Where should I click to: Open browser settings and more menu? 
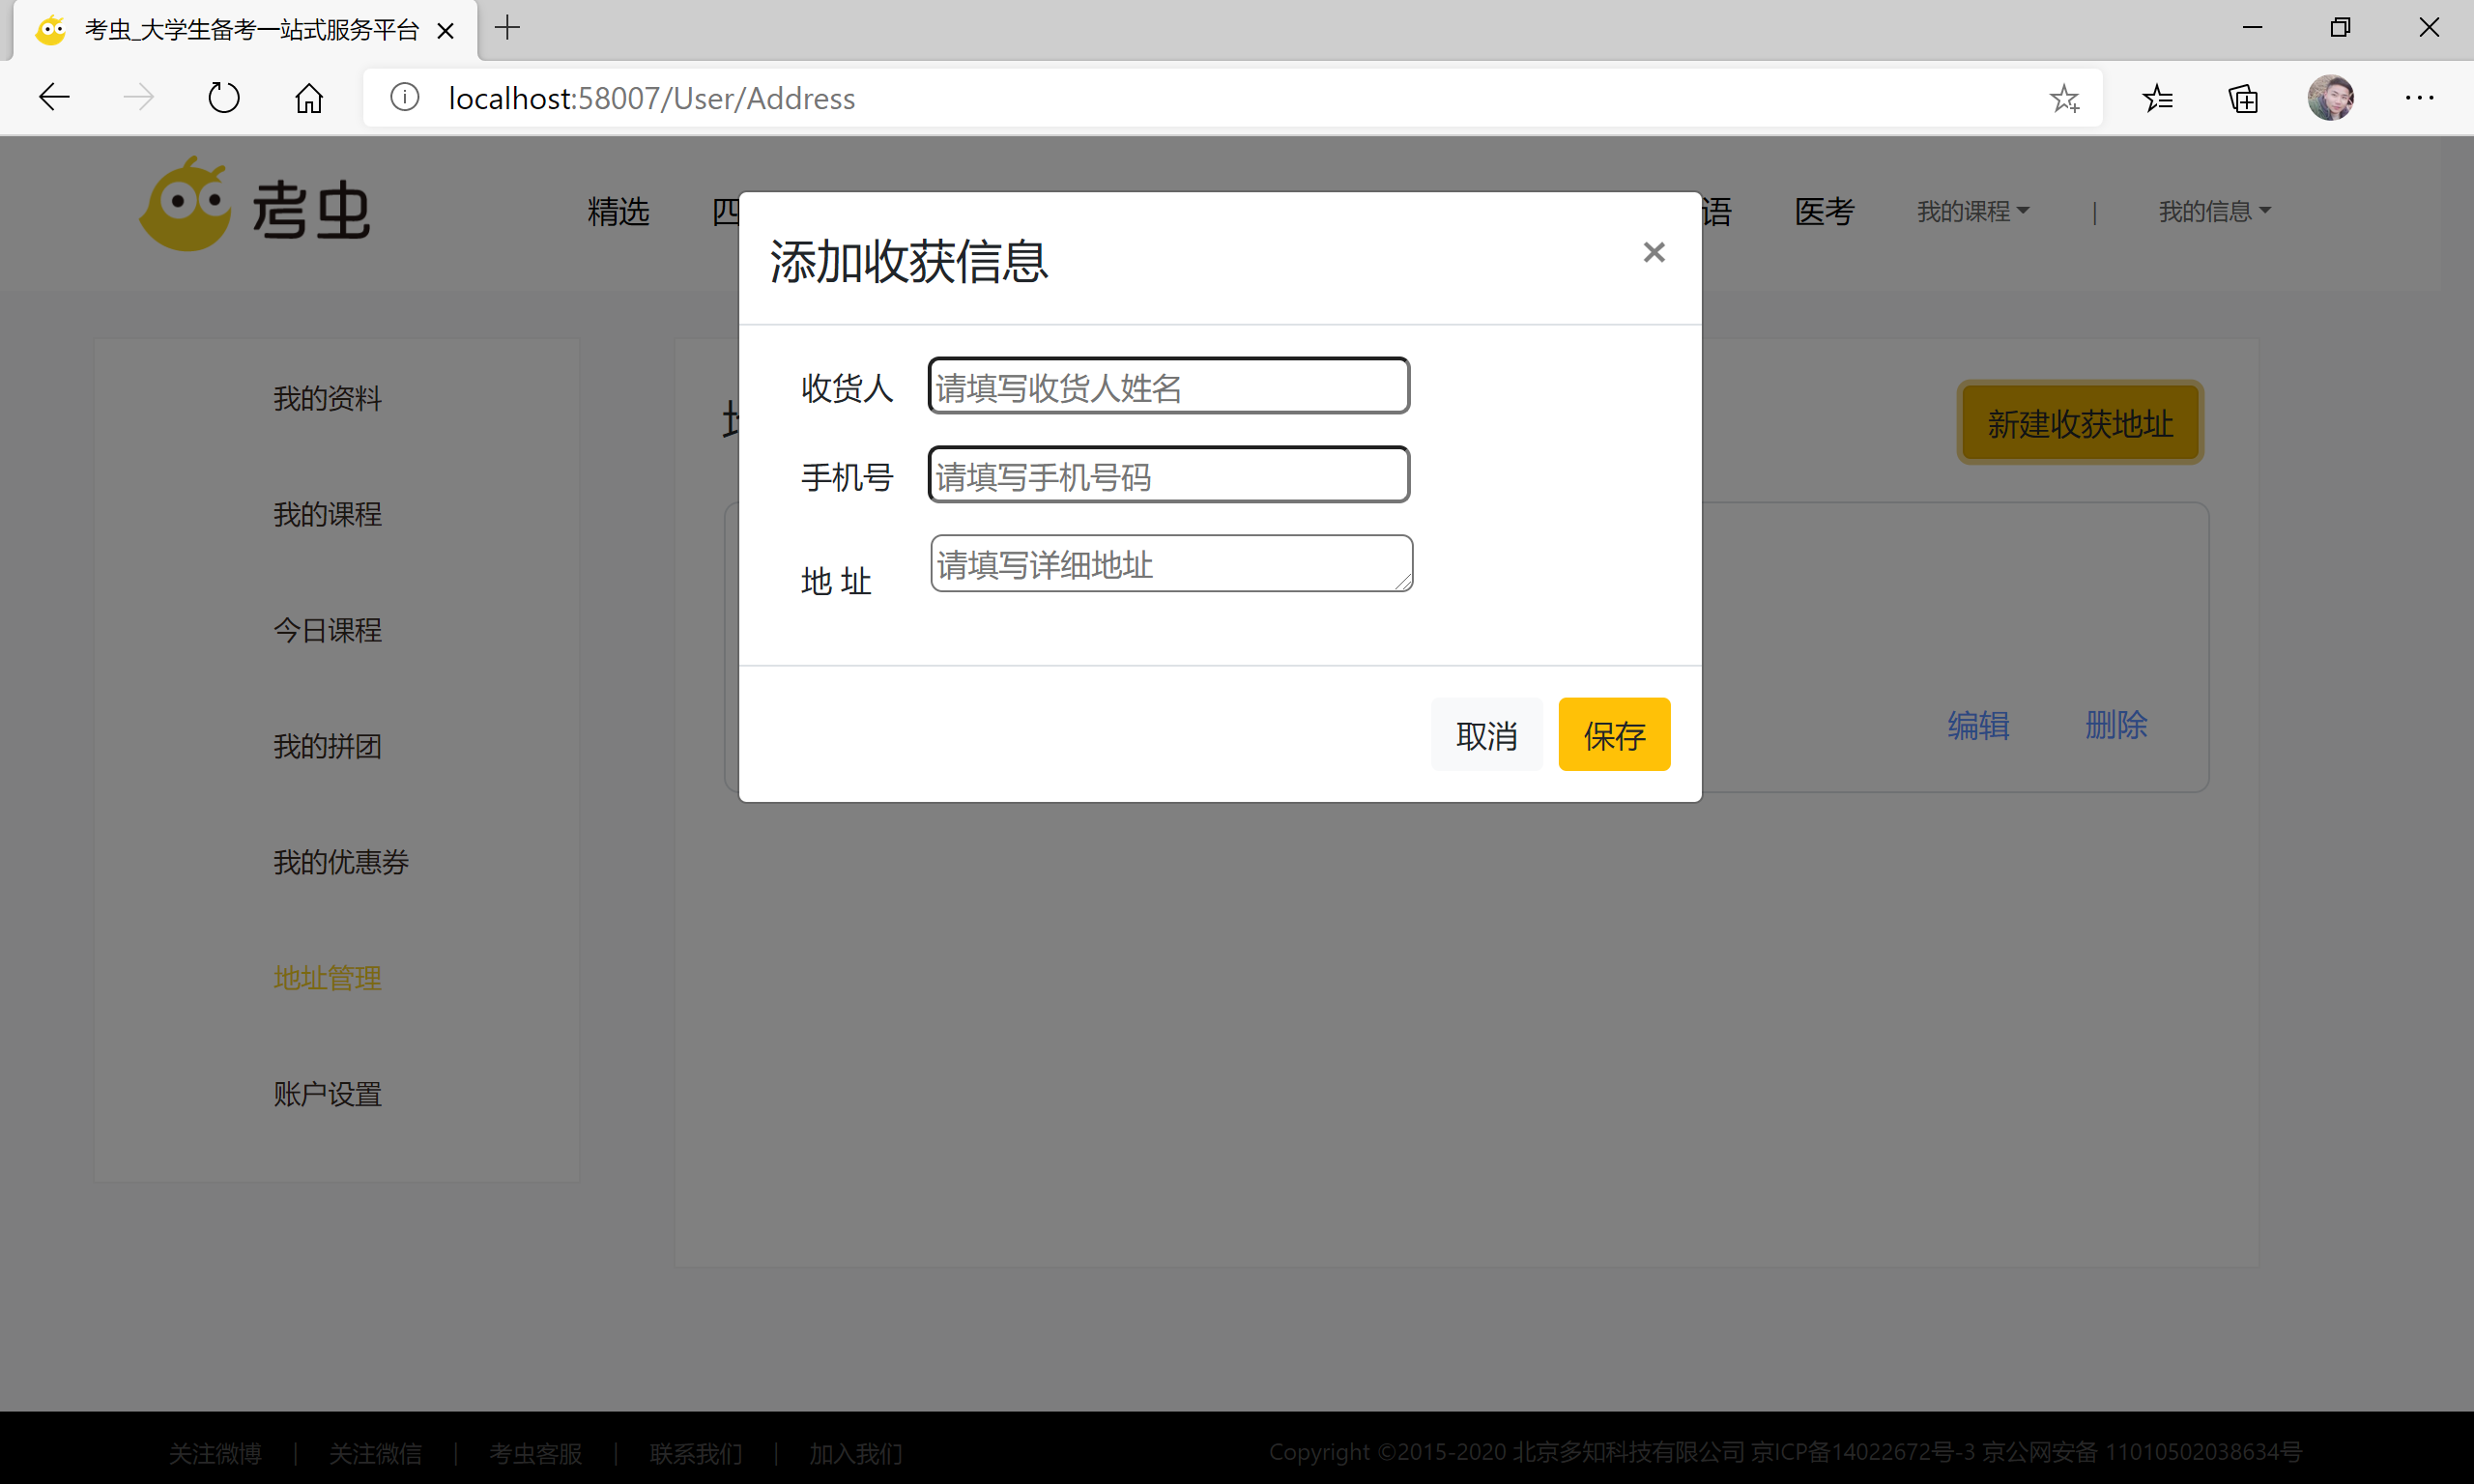point(2419,98)
